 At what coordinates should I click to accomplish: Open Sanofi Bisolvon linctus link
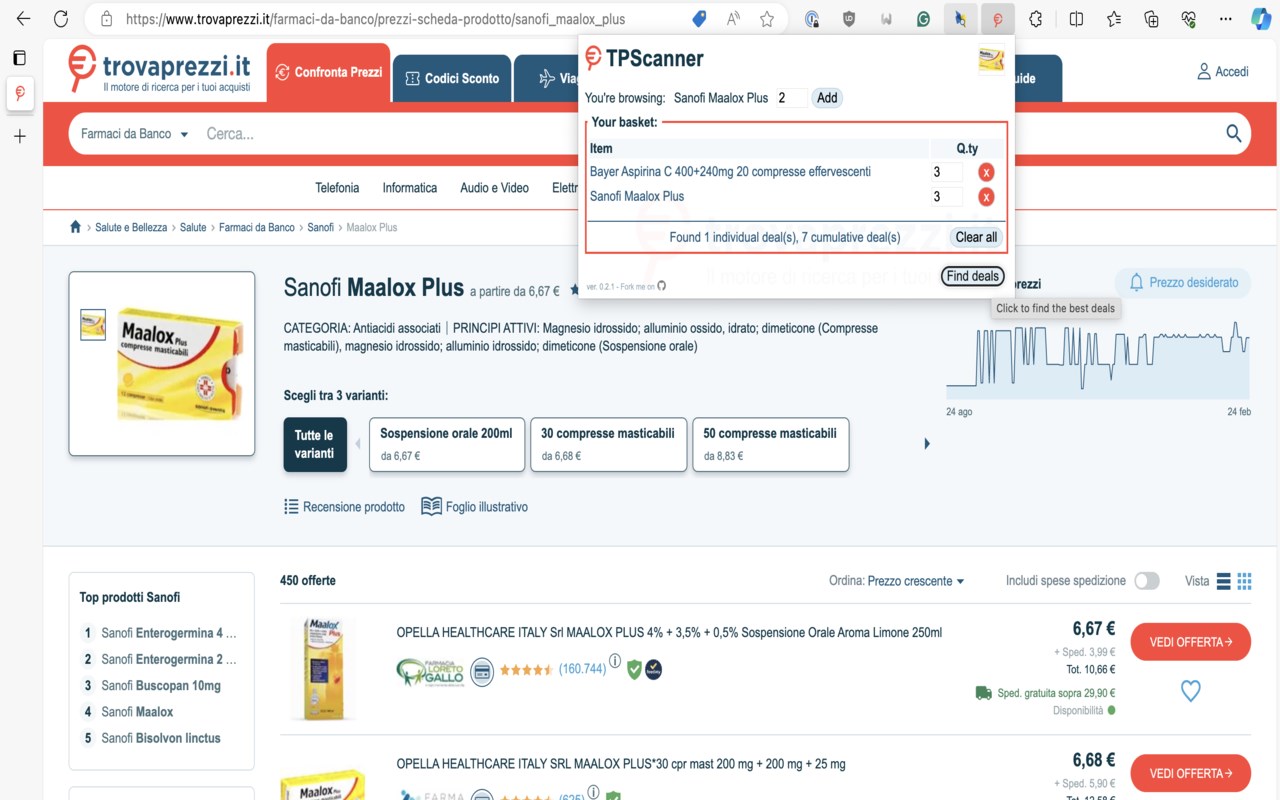pyautogui.click(x=161, y=738)
